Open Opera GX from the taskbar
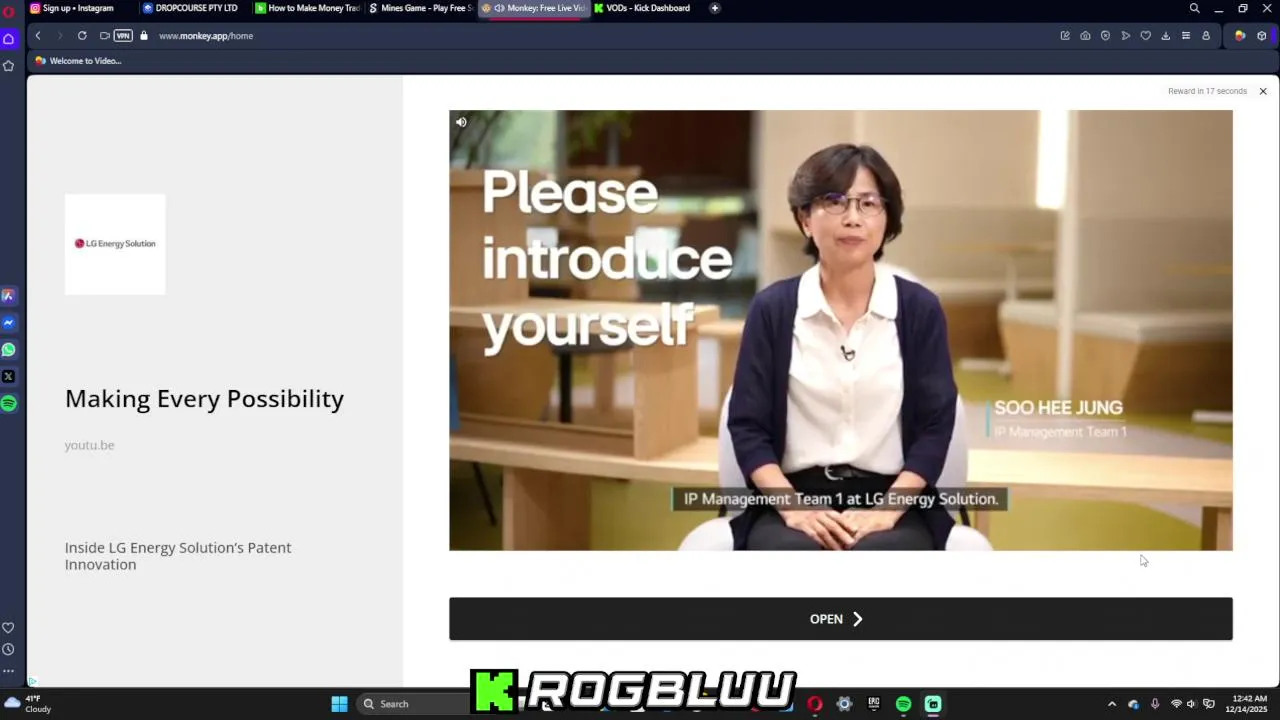Screen dimensions: 1280x720 click(x=815, y=704)
